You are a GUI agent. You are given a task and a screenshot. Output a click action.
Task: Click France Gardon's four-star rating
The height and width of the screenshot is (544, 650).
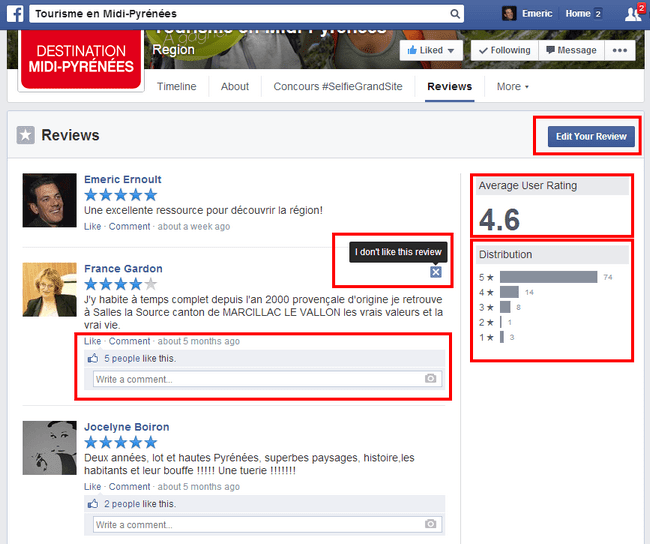[121, 284]
